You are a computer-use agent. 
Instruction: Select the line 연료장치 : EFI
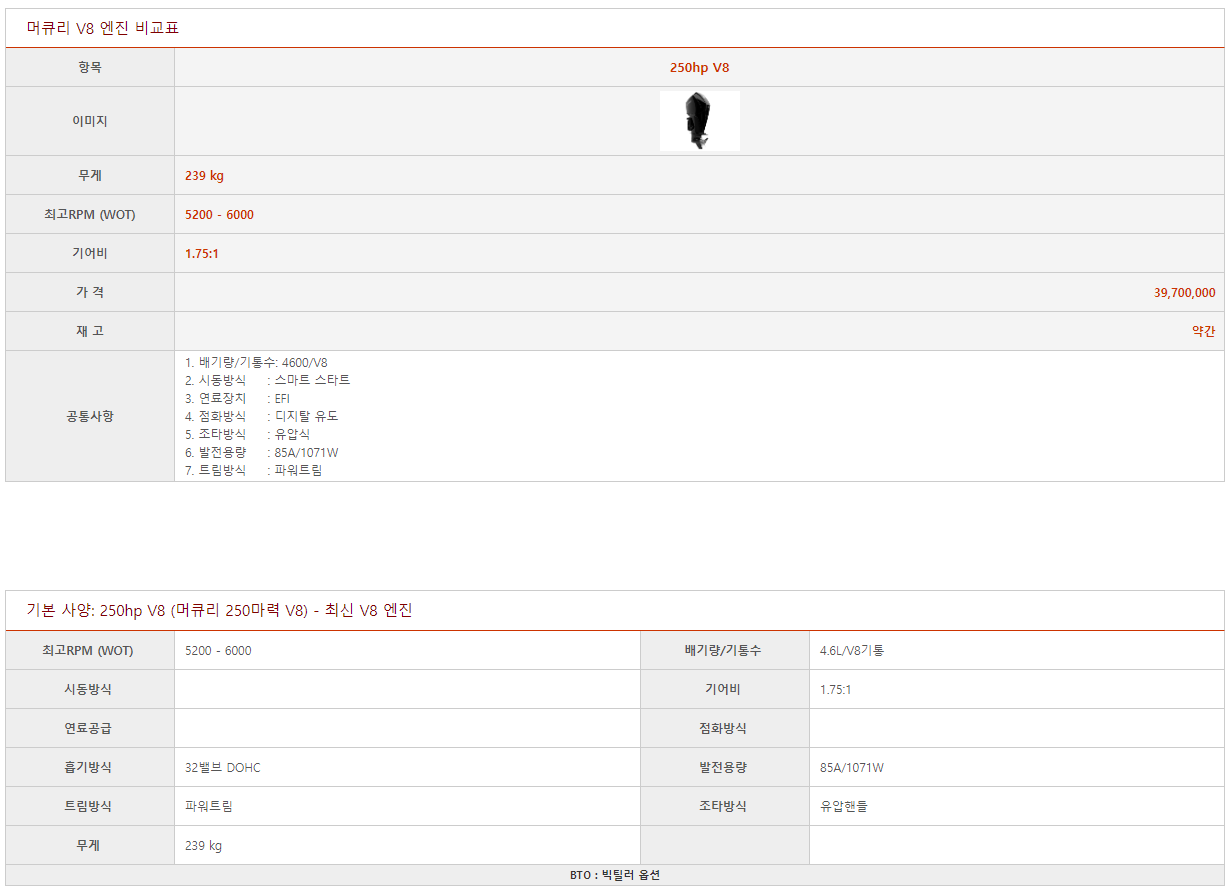click(x=238, y=398)
